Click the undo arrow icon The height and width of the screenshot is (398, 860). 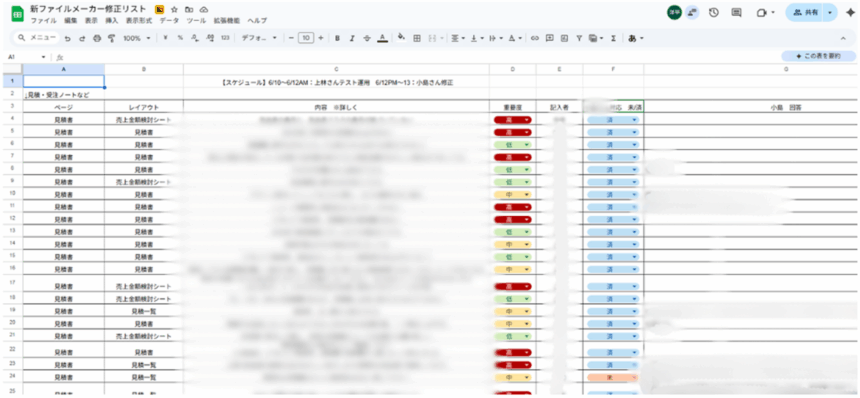(x=67, y=38)
